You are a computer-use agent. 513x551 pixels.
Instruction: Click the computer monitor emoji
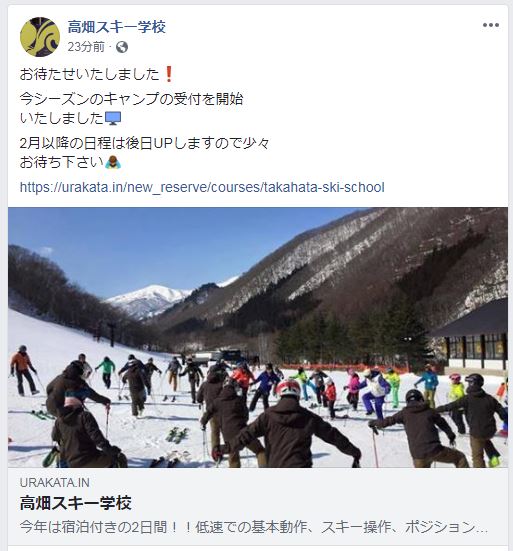point(113,118)
